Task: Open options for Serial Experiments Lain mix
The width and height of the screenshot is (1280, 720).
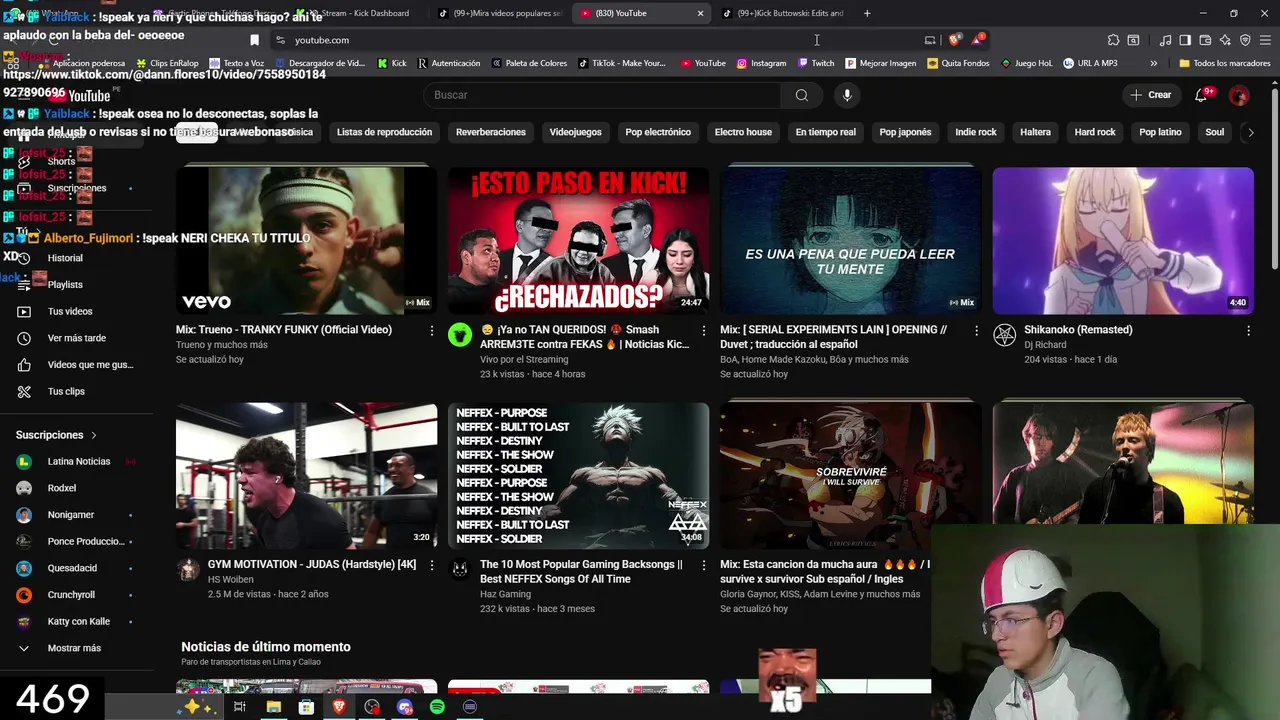Action: pos(976,331)
